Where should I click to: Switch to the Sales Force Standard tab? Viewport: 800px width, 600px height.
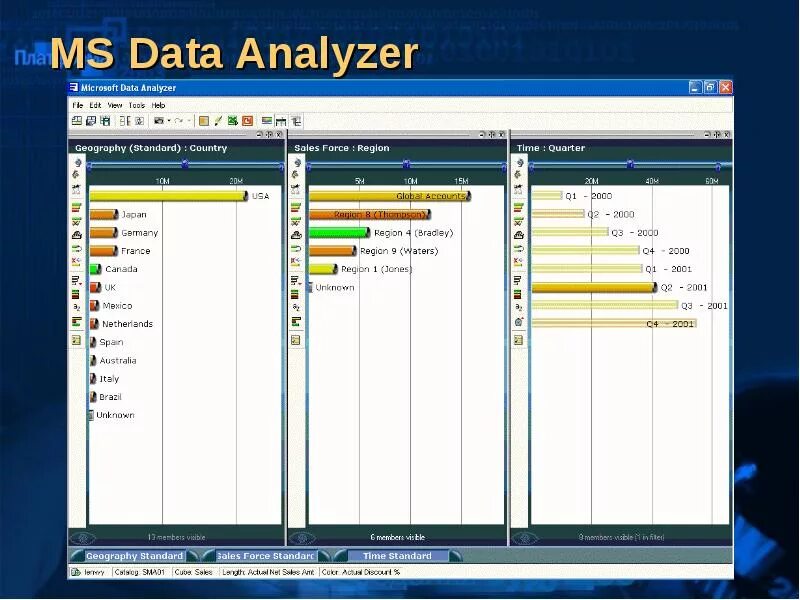tap(264, 555)
